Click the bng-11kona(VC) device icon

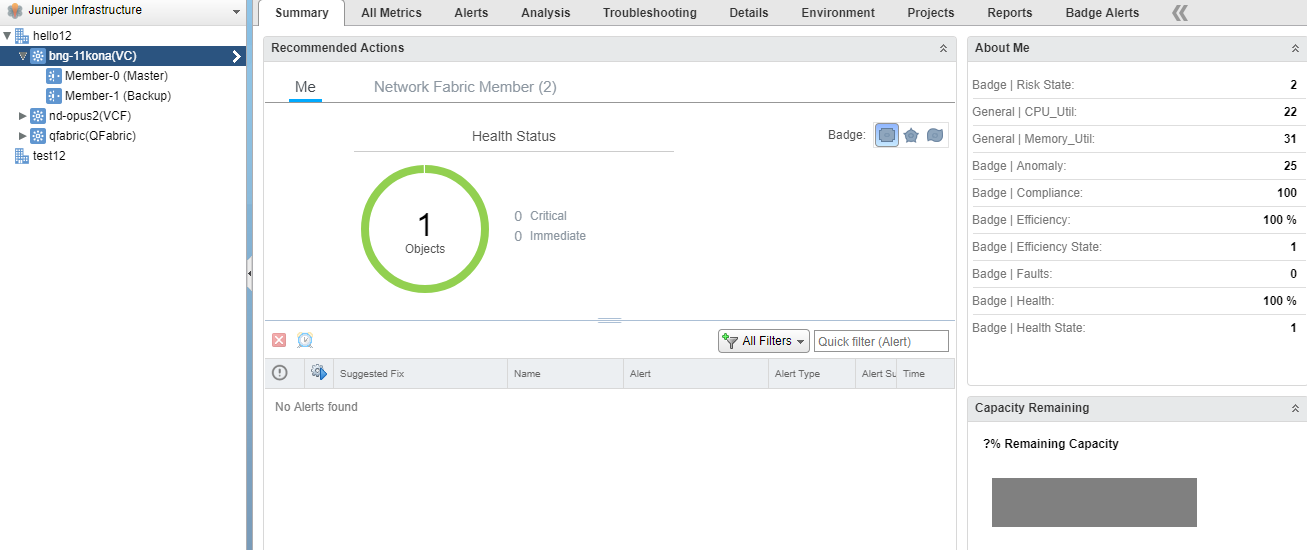coord(38,56)
